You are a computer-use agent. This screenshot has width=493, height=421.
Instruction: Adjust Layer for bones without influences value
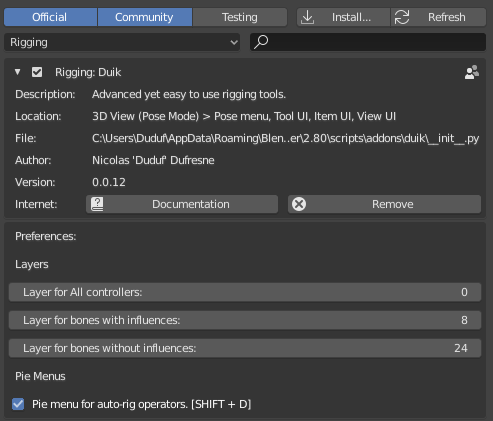[x=245, y=348]
